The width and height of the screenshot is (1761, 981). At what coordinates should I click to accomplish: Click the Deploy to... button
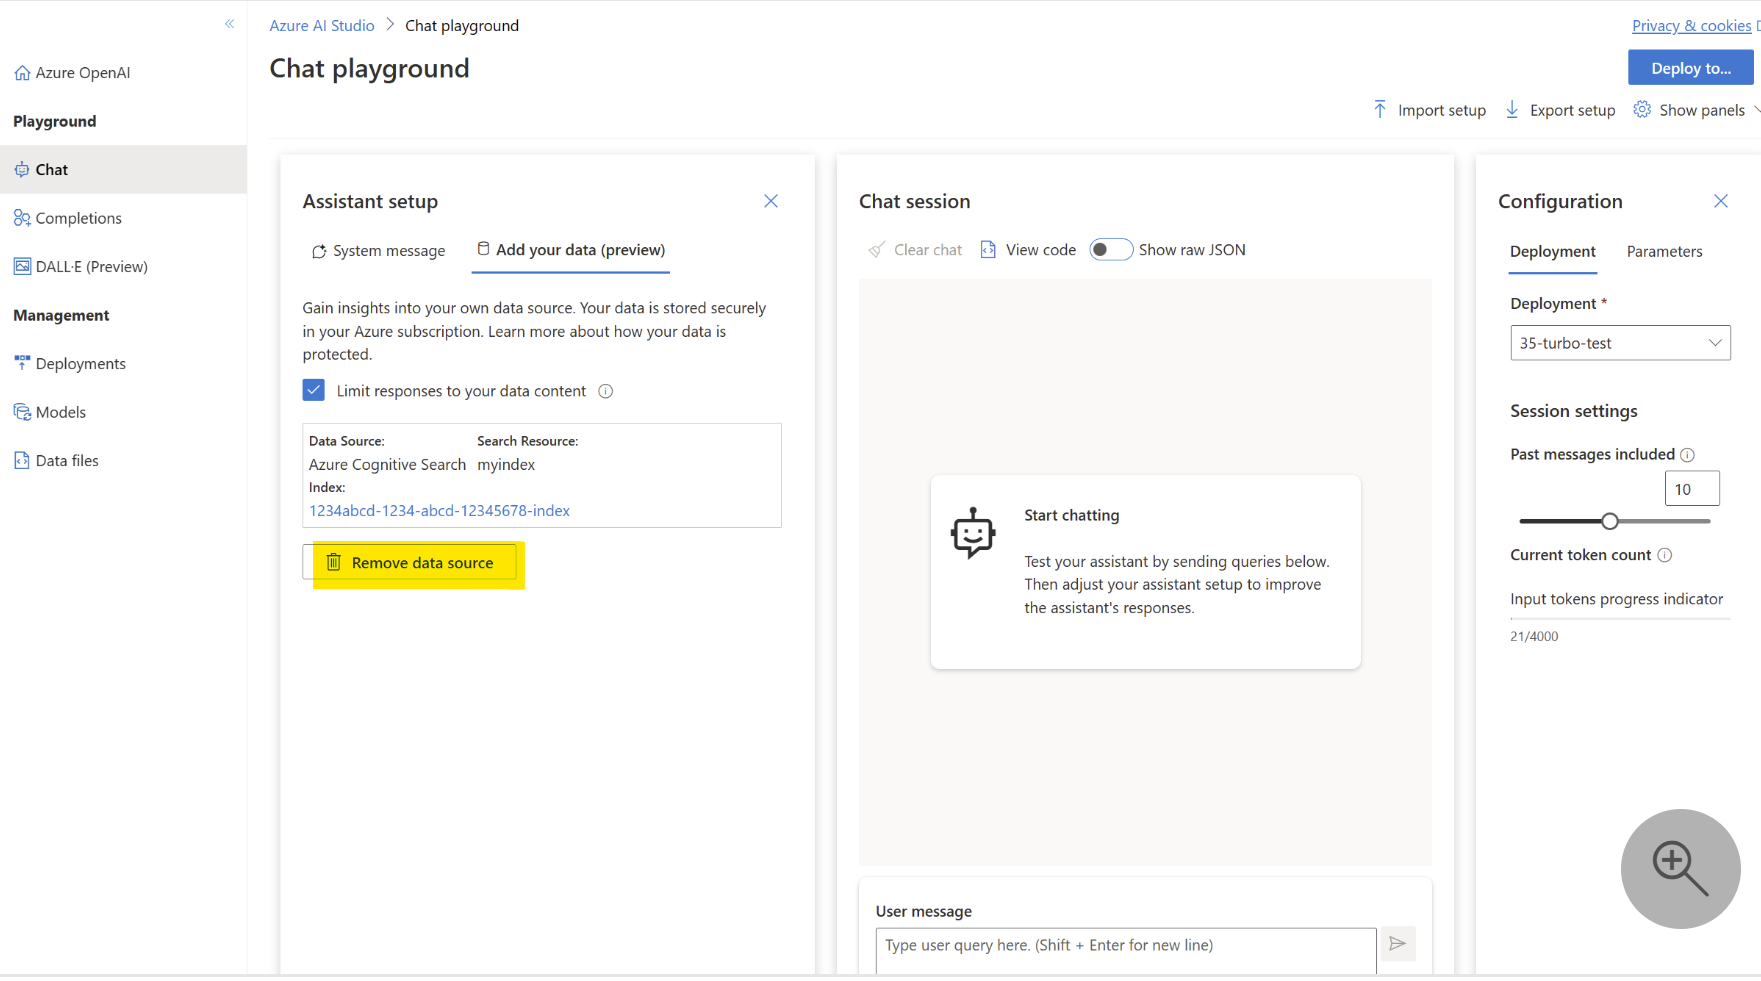click(x=1690, y=68)
